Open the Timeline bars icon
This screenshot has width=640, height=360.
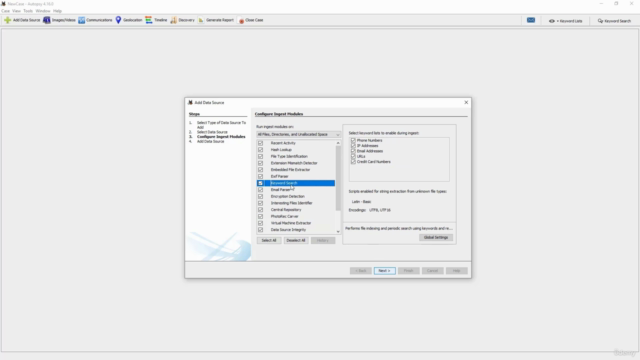point(149,20)
